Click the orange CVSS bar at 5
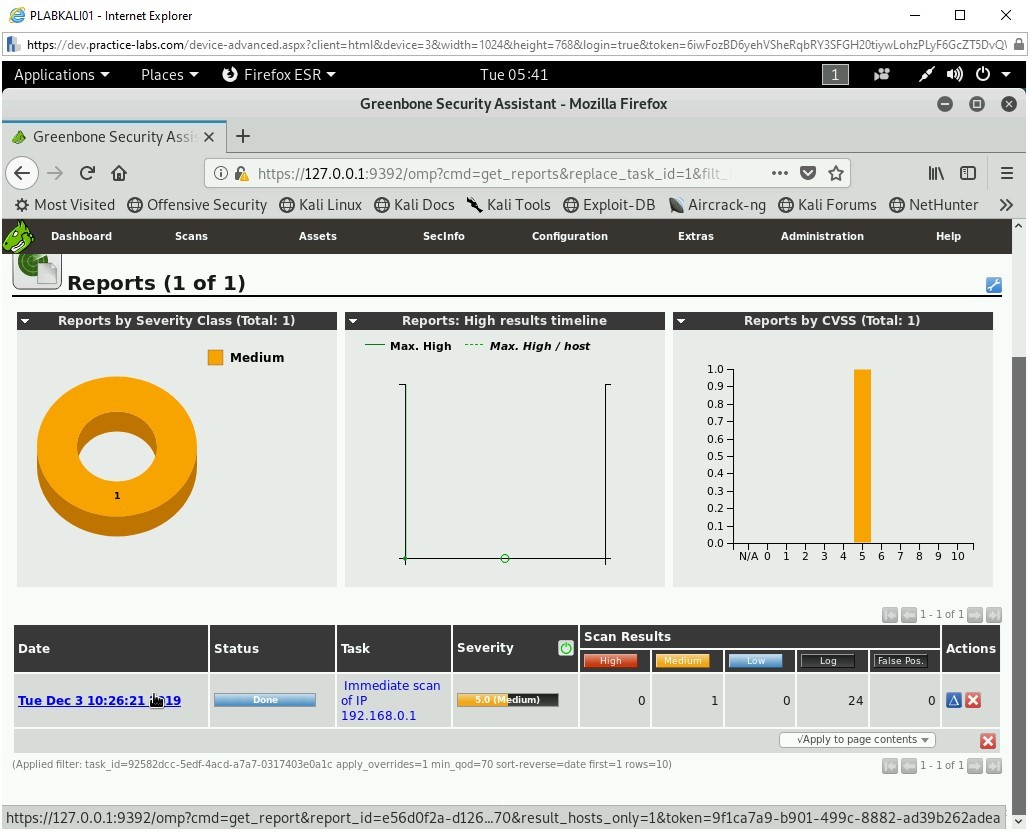The height and width of the screenshot is (833, 1030). [x=862, y=456]
